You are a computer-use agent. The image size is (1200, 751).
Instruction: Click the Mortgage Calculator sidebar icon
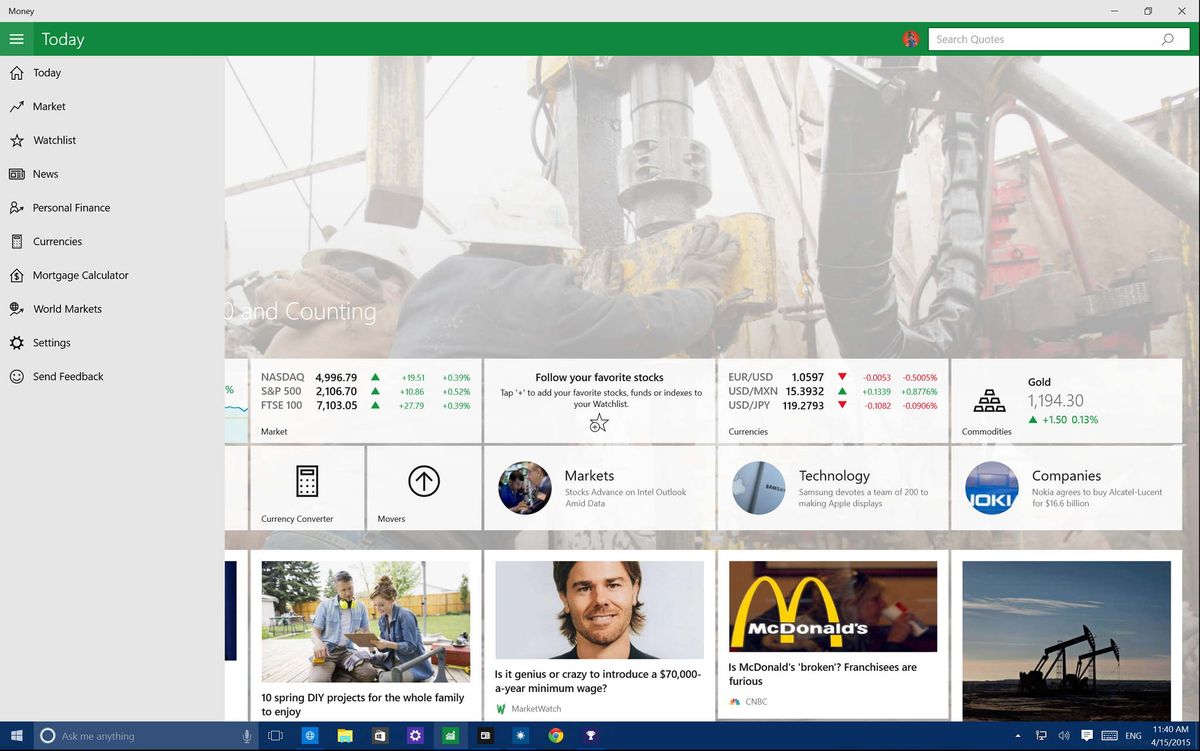point(15,275)
